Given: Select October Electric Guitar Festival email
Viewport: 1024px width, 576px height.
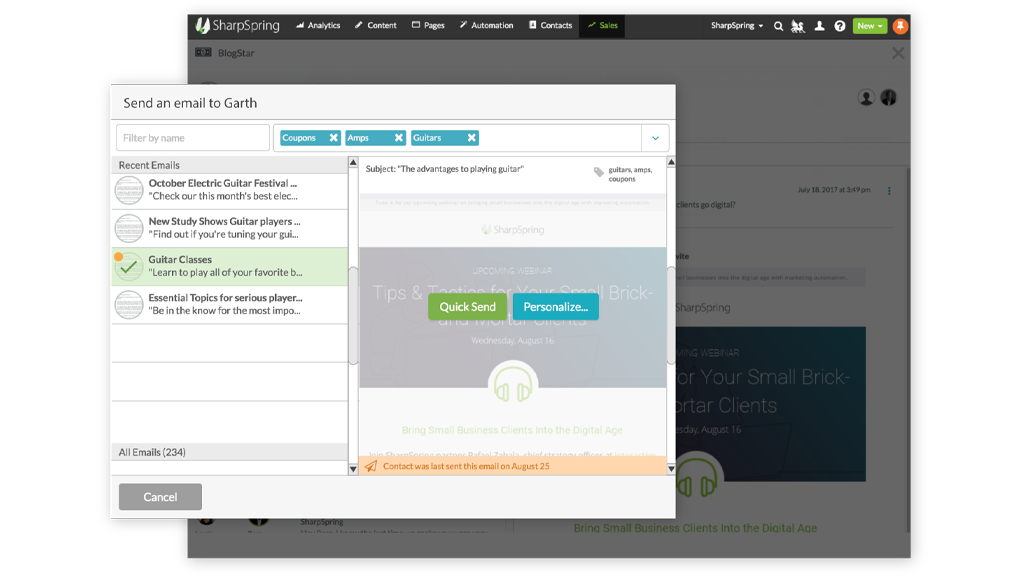Looking at the screenshot, I should click(x=229, y=190).
